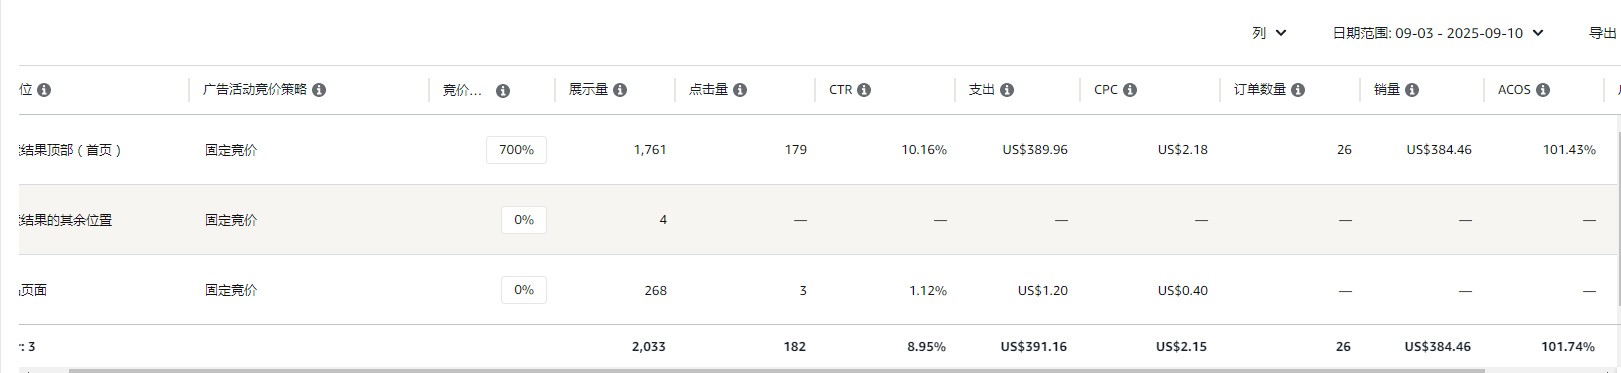
Task: Edit the 700% bid adjustment field
Action: 516,150
